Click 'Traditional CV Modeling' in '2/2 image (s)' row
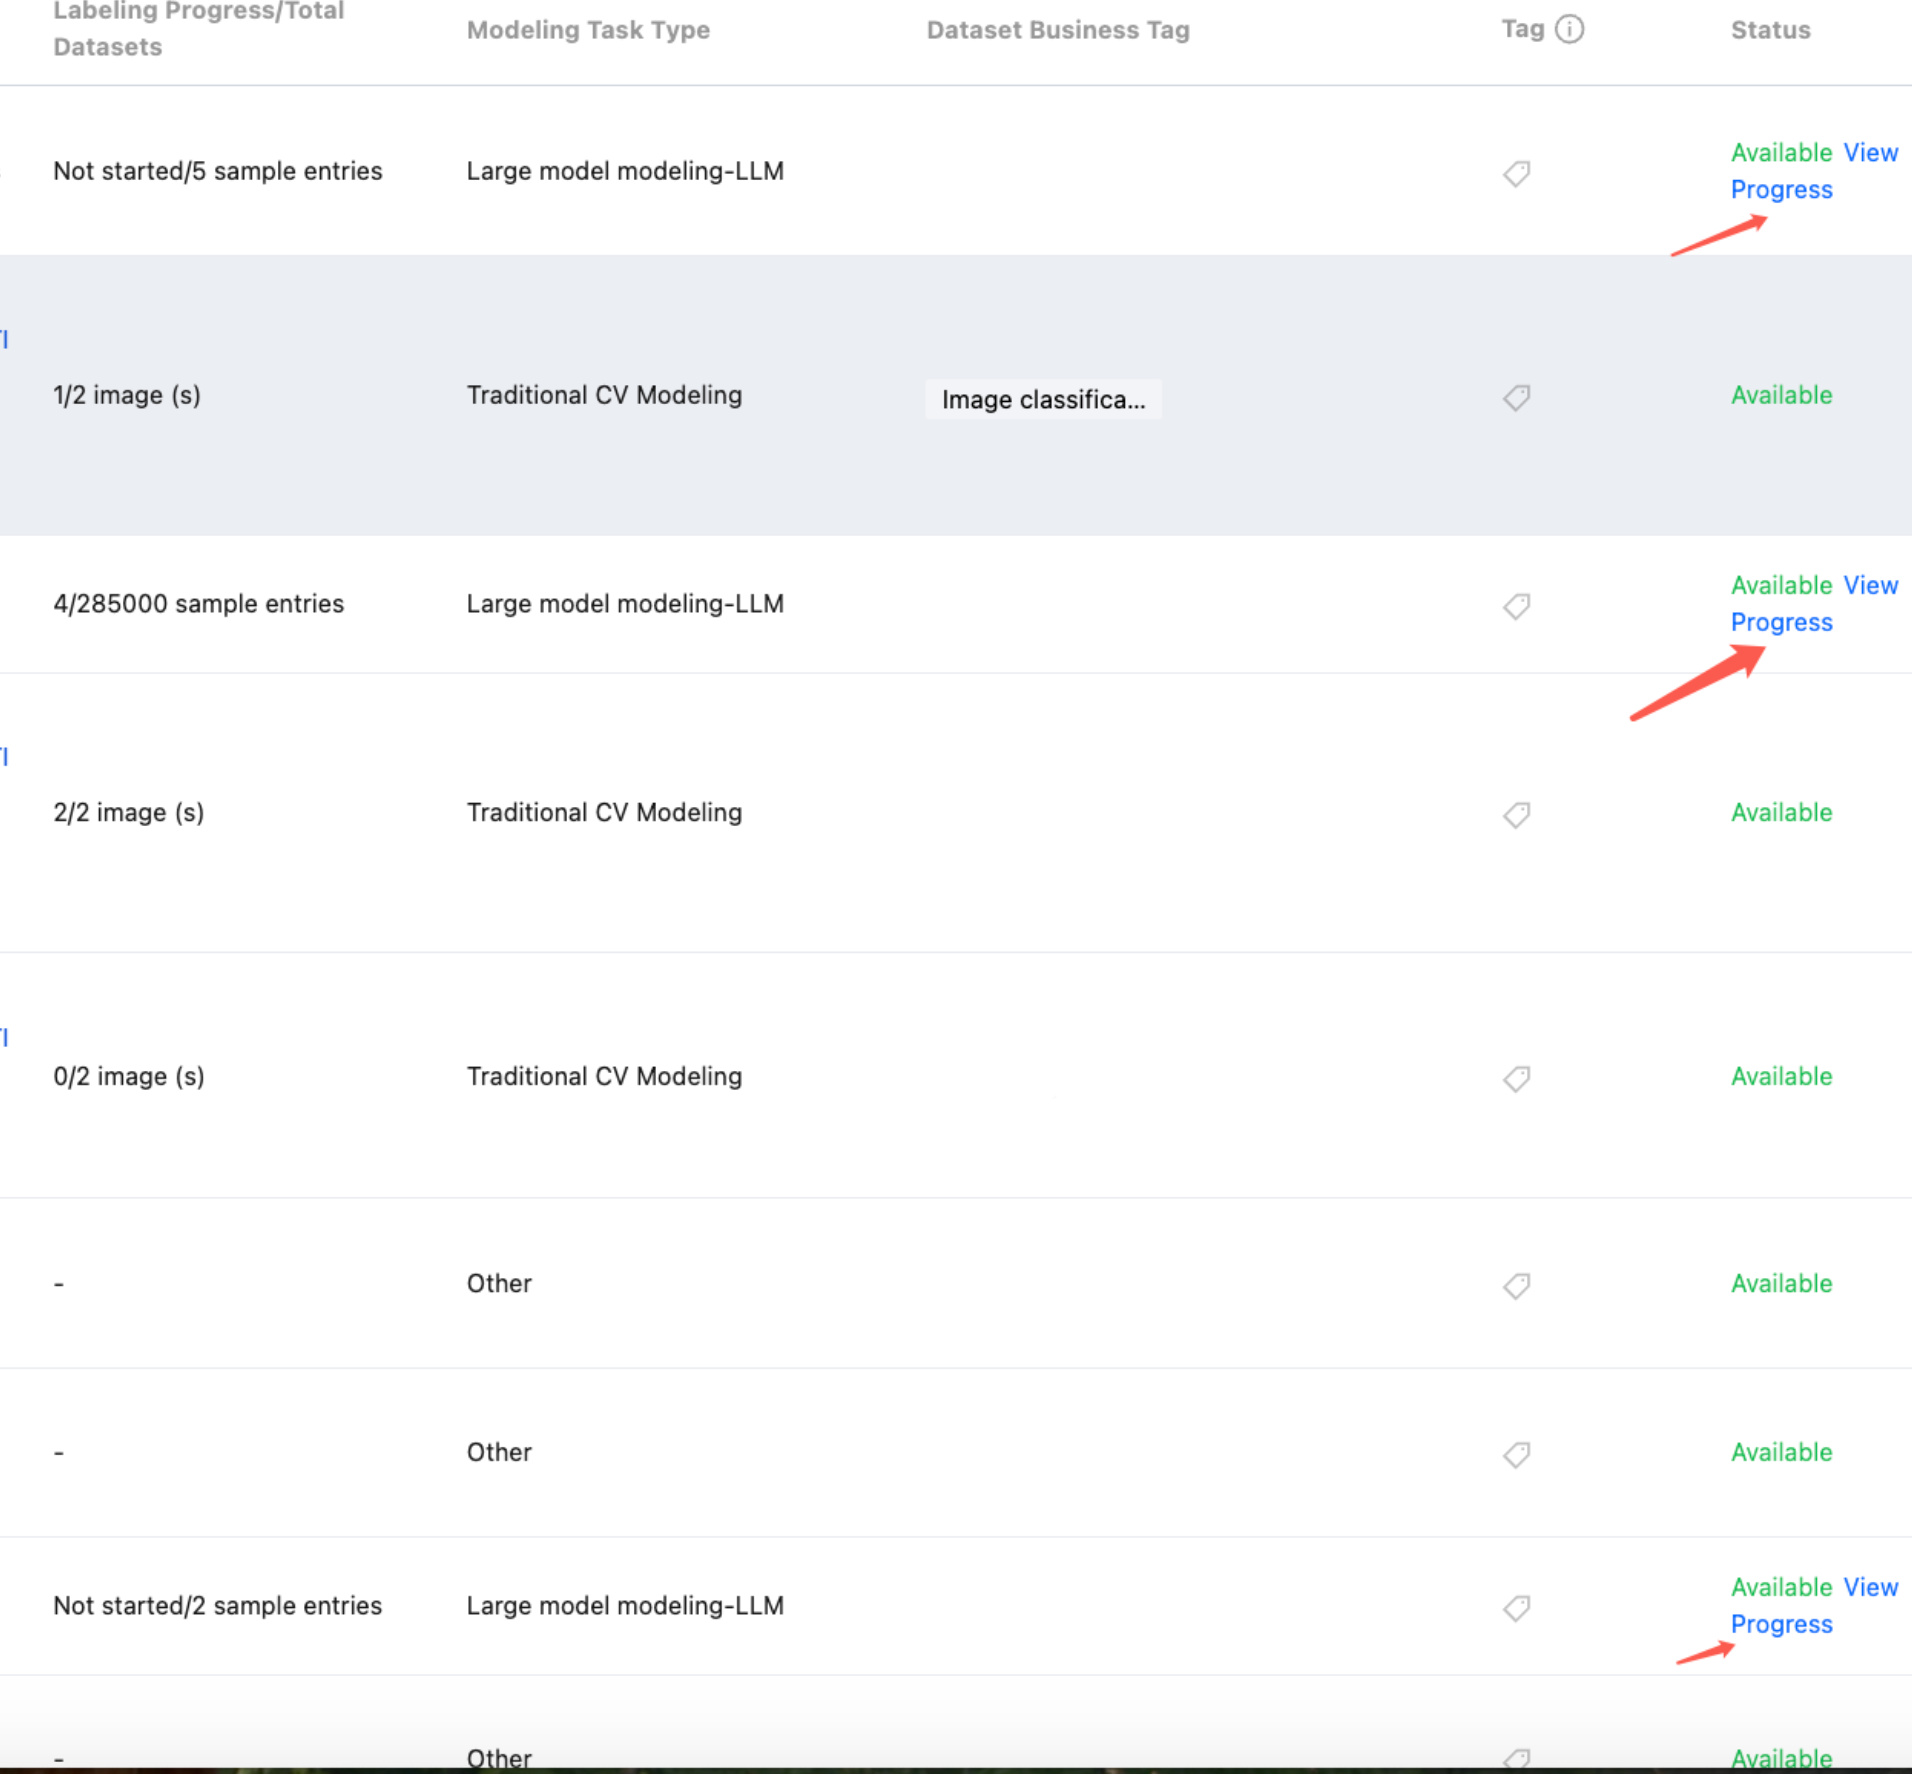Image resolution: width=1912 pixels, height=1774 pixels. 604,812
